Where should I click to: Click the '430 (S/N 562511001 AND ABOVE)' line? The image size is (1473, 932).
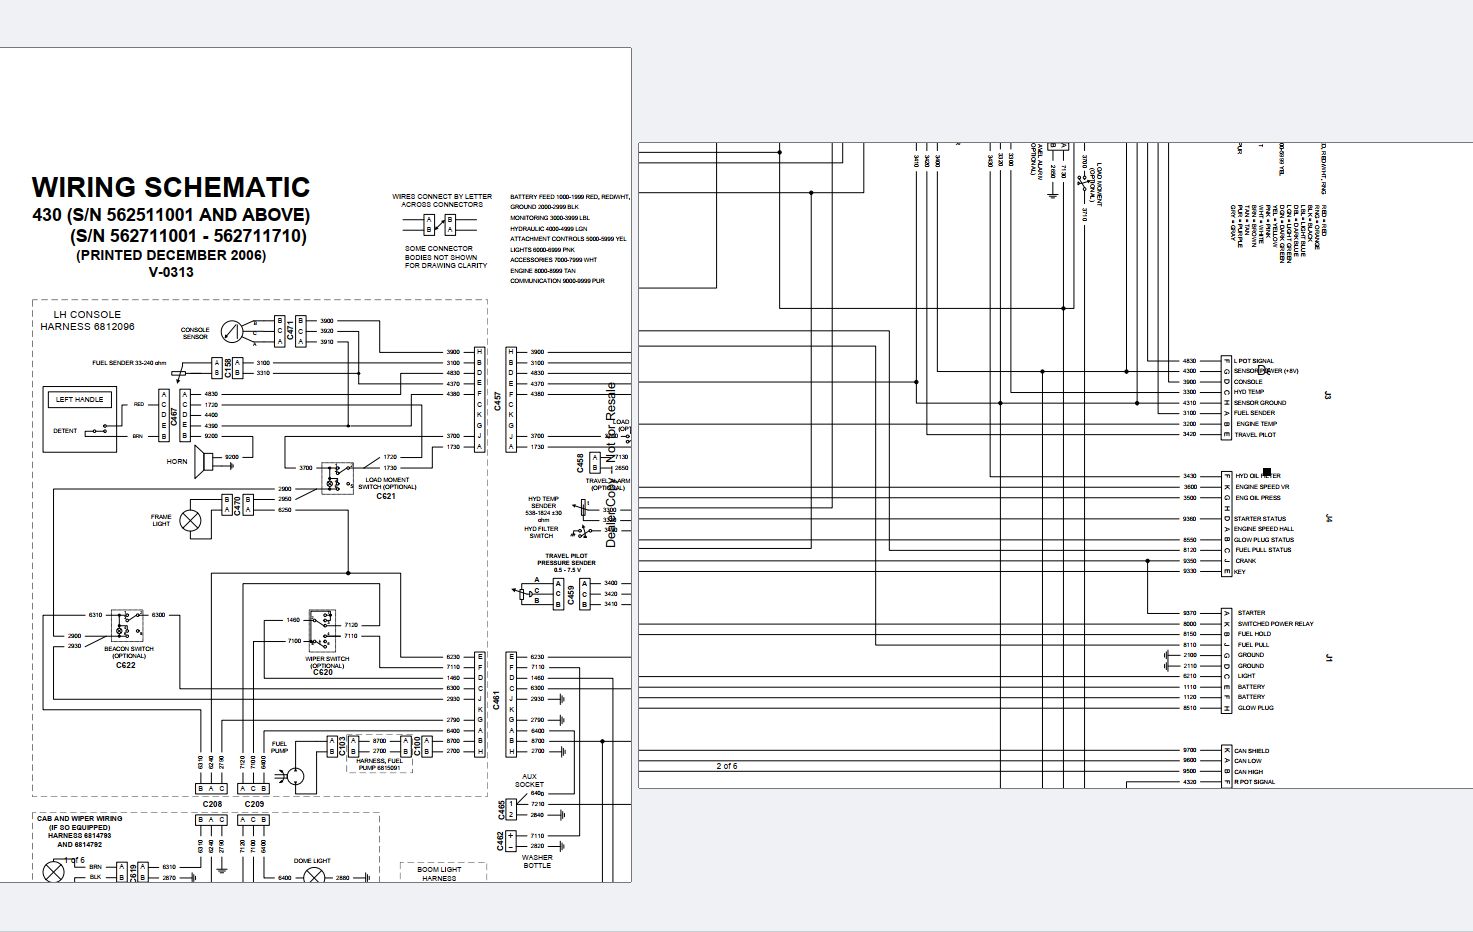coord(171,215)
